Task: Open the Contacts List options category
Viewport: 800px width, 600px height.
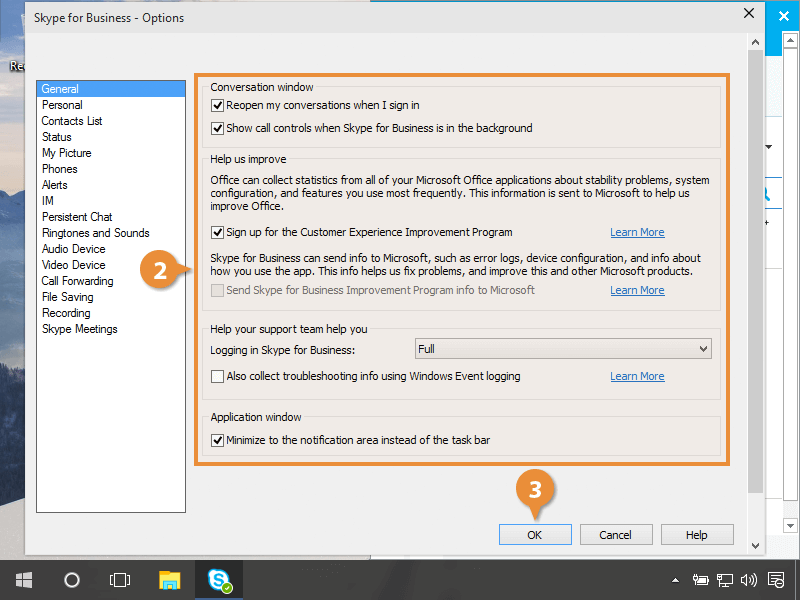Action: pyautogui.click(x=71, y=121)
